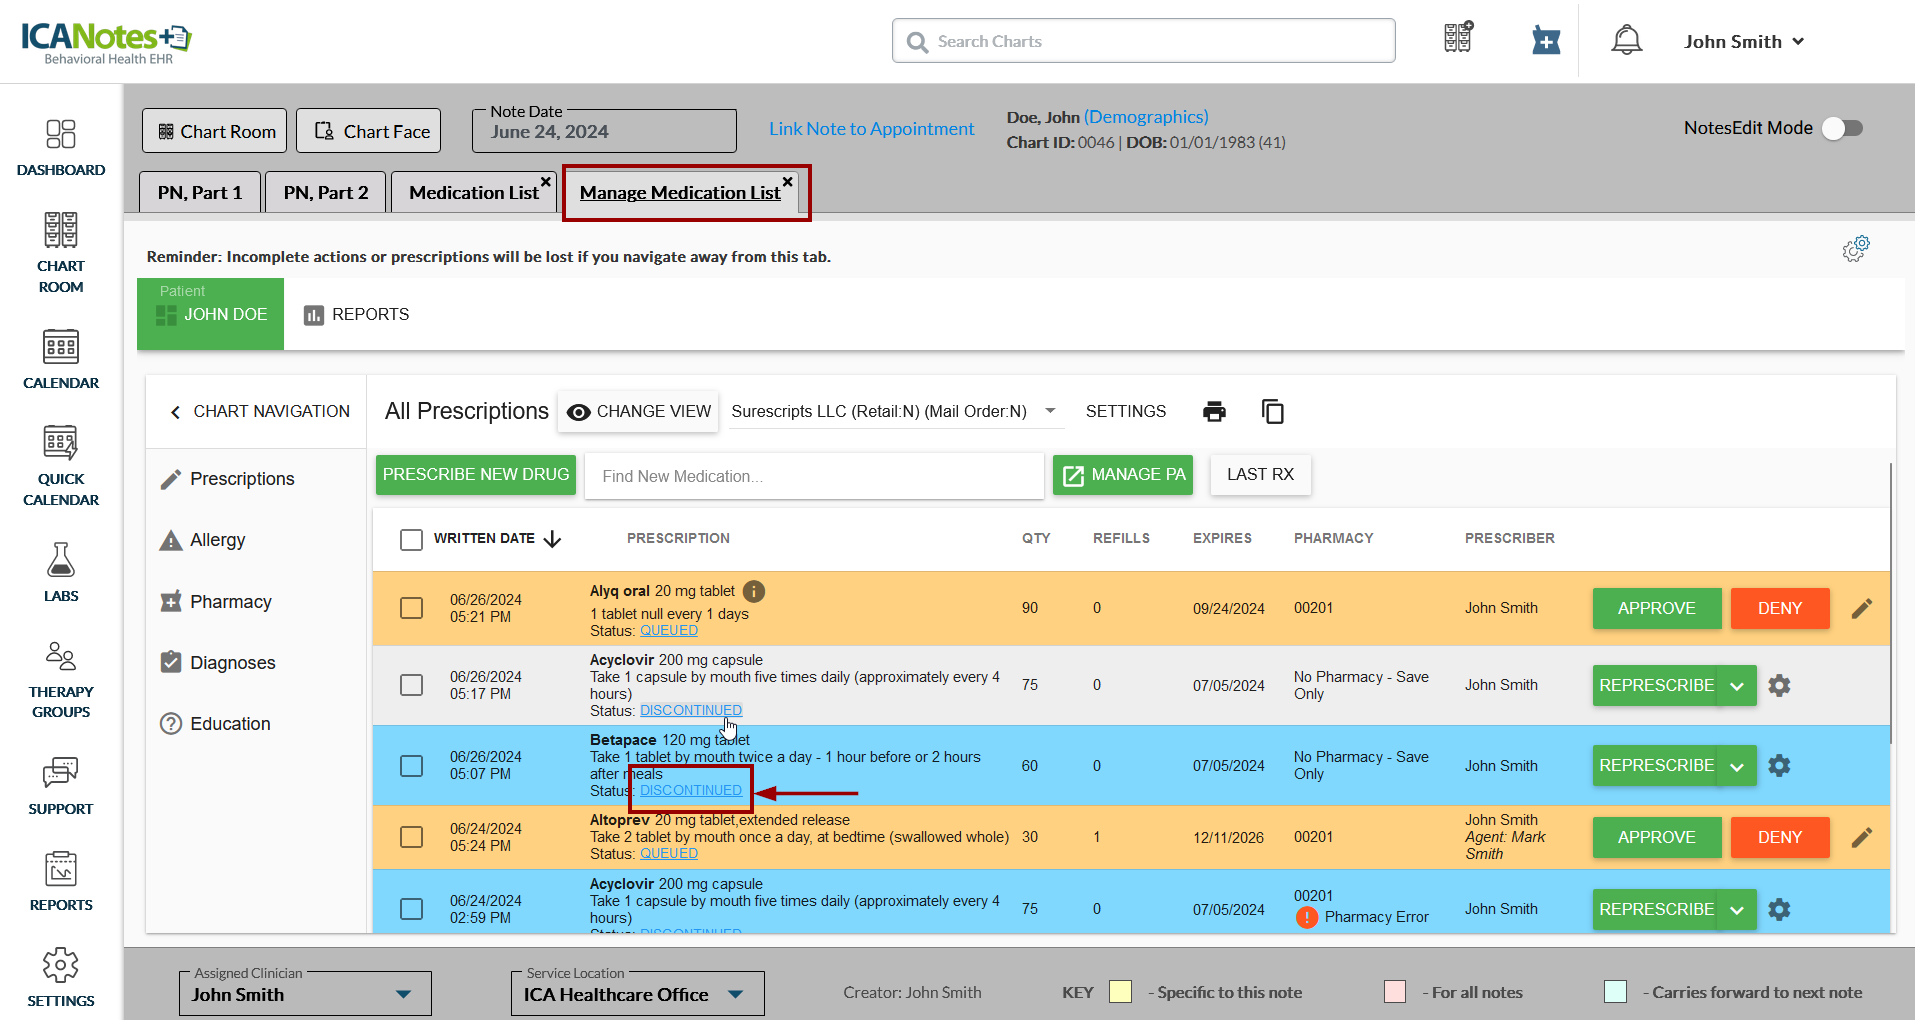1915x1020 pixels.
Task: Click the yellow 'Specific to this note' swatch
Action: coord(1120,992)
